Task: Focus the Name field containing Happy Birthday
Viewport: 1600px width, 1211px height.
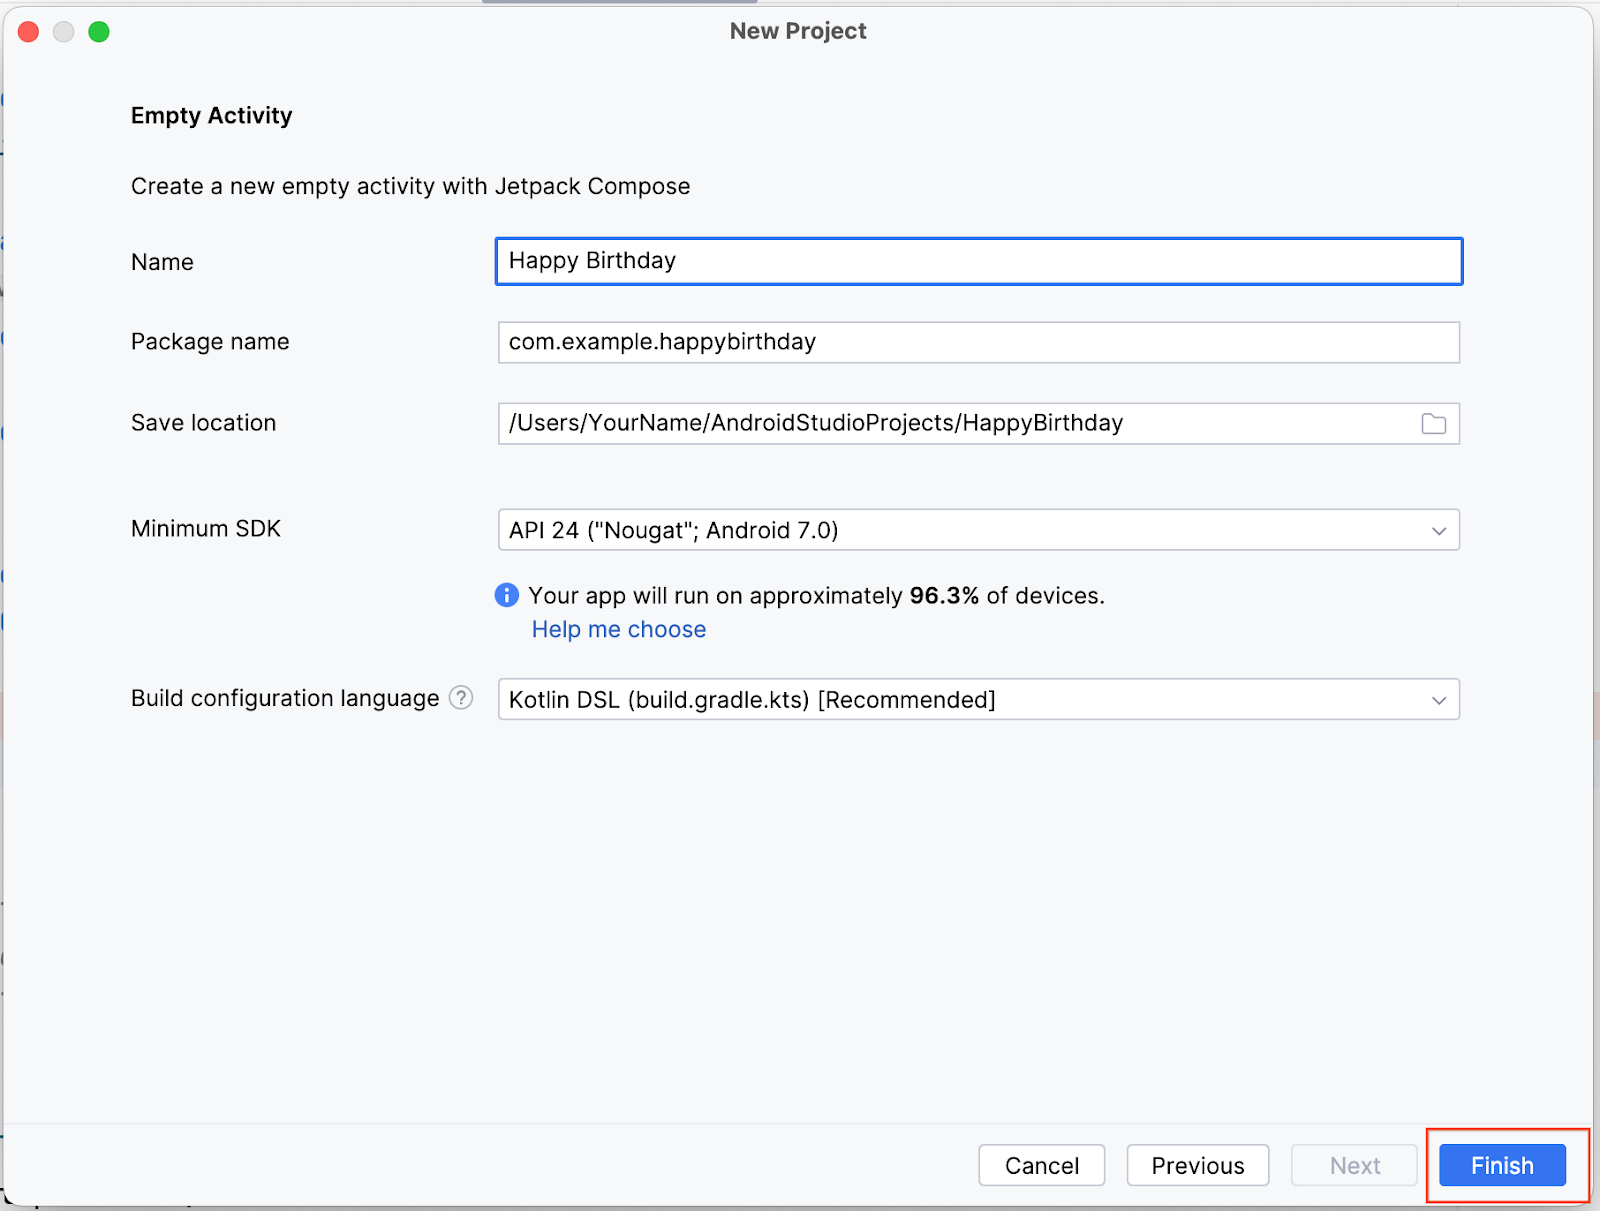Action: 978,261
